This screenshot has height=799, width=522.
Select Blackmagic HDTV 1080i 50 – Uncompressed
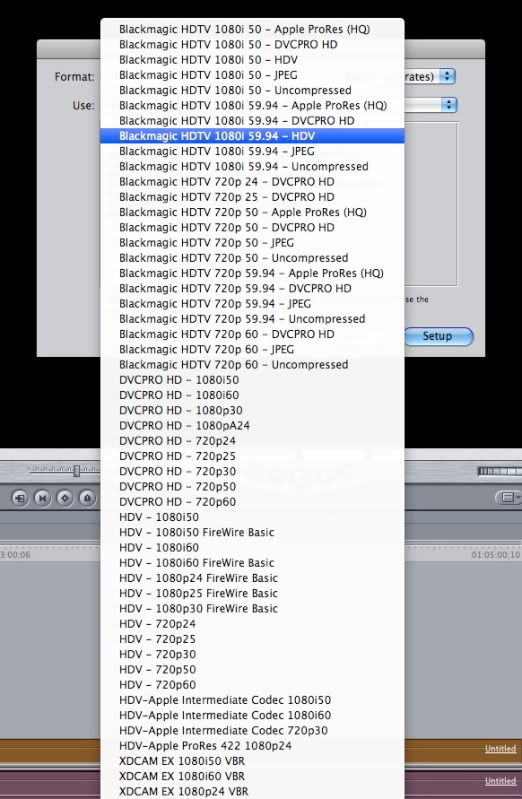[252, 90]
